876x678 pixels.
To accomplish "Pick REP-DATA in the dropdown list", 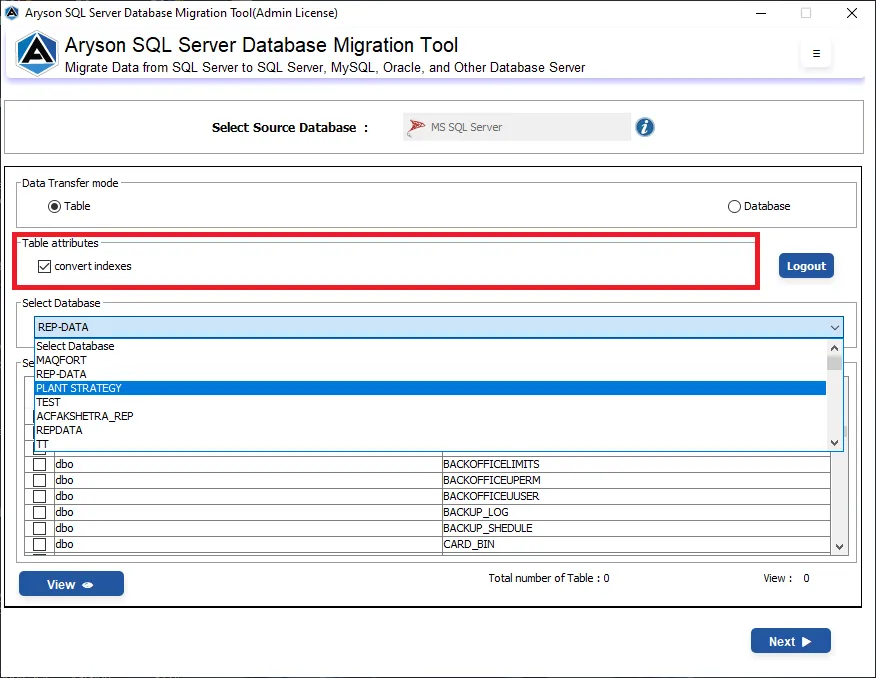I will click(430, 374).
